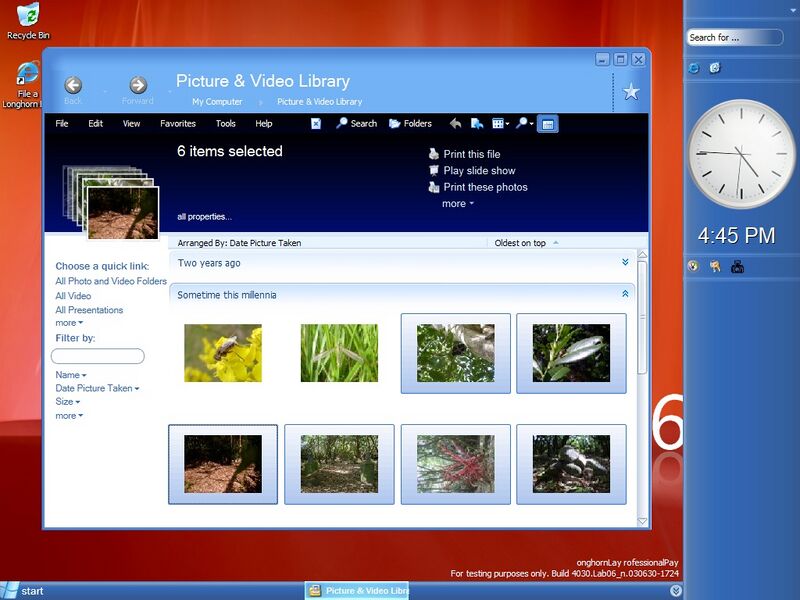Open Recycle Bin desktop icon
This screenshot has width=800, height=600.
click(28, 16)
